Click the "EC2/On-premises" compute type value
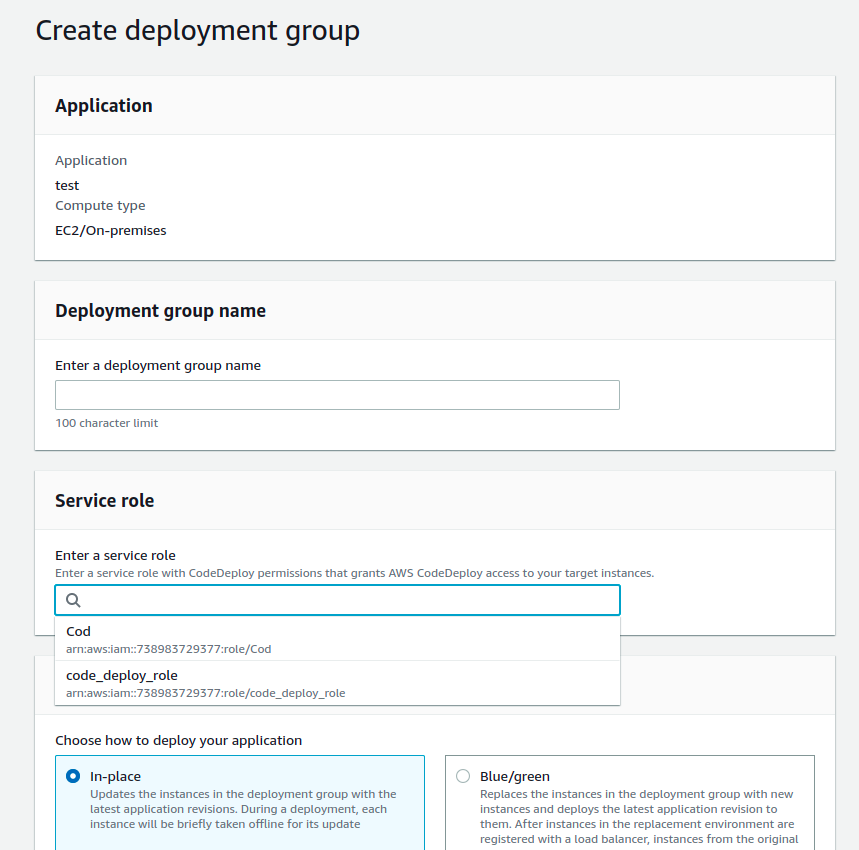This screenshot has height=850, width=859. (110, 230)
